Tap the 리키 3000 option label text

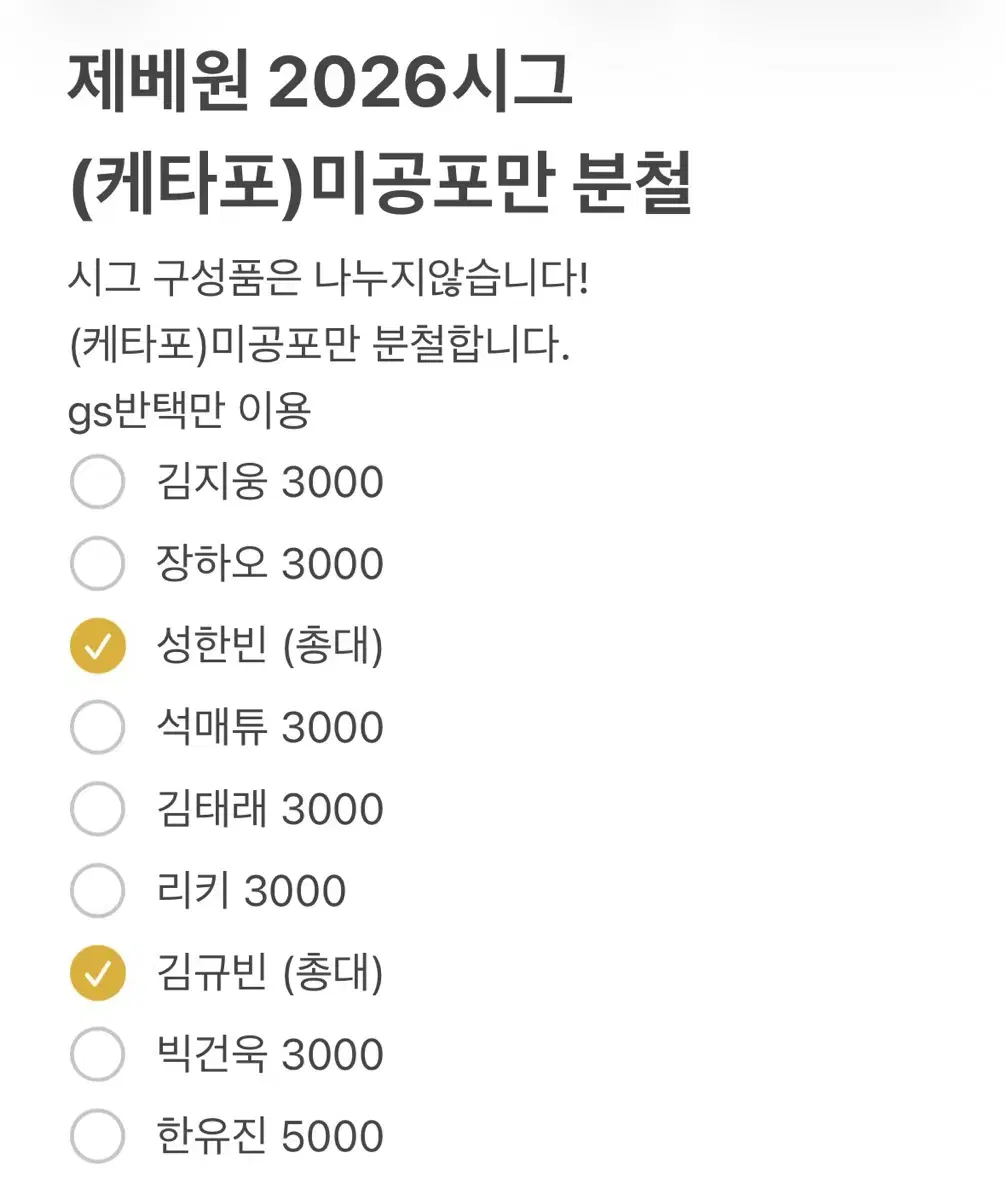[251, 891]
